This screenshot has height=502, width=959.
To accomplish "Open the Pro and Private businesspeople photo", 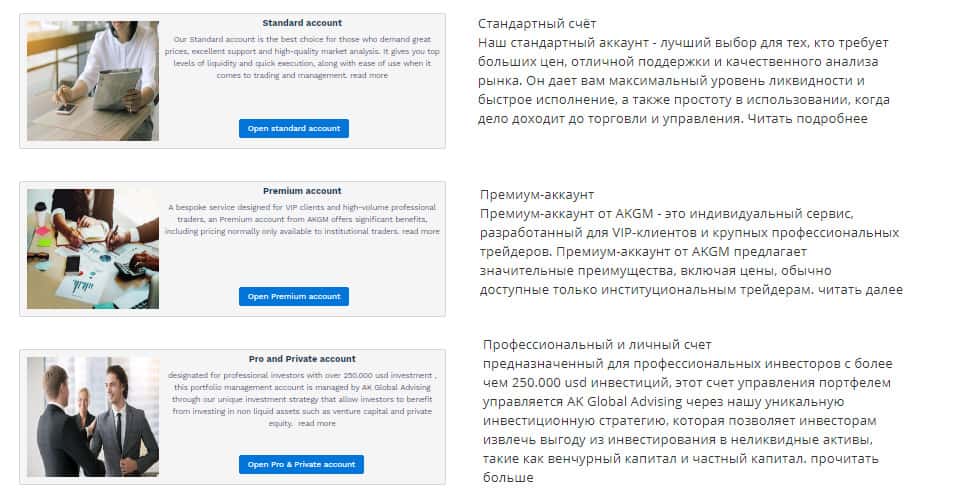I will (x=92, y=416).
